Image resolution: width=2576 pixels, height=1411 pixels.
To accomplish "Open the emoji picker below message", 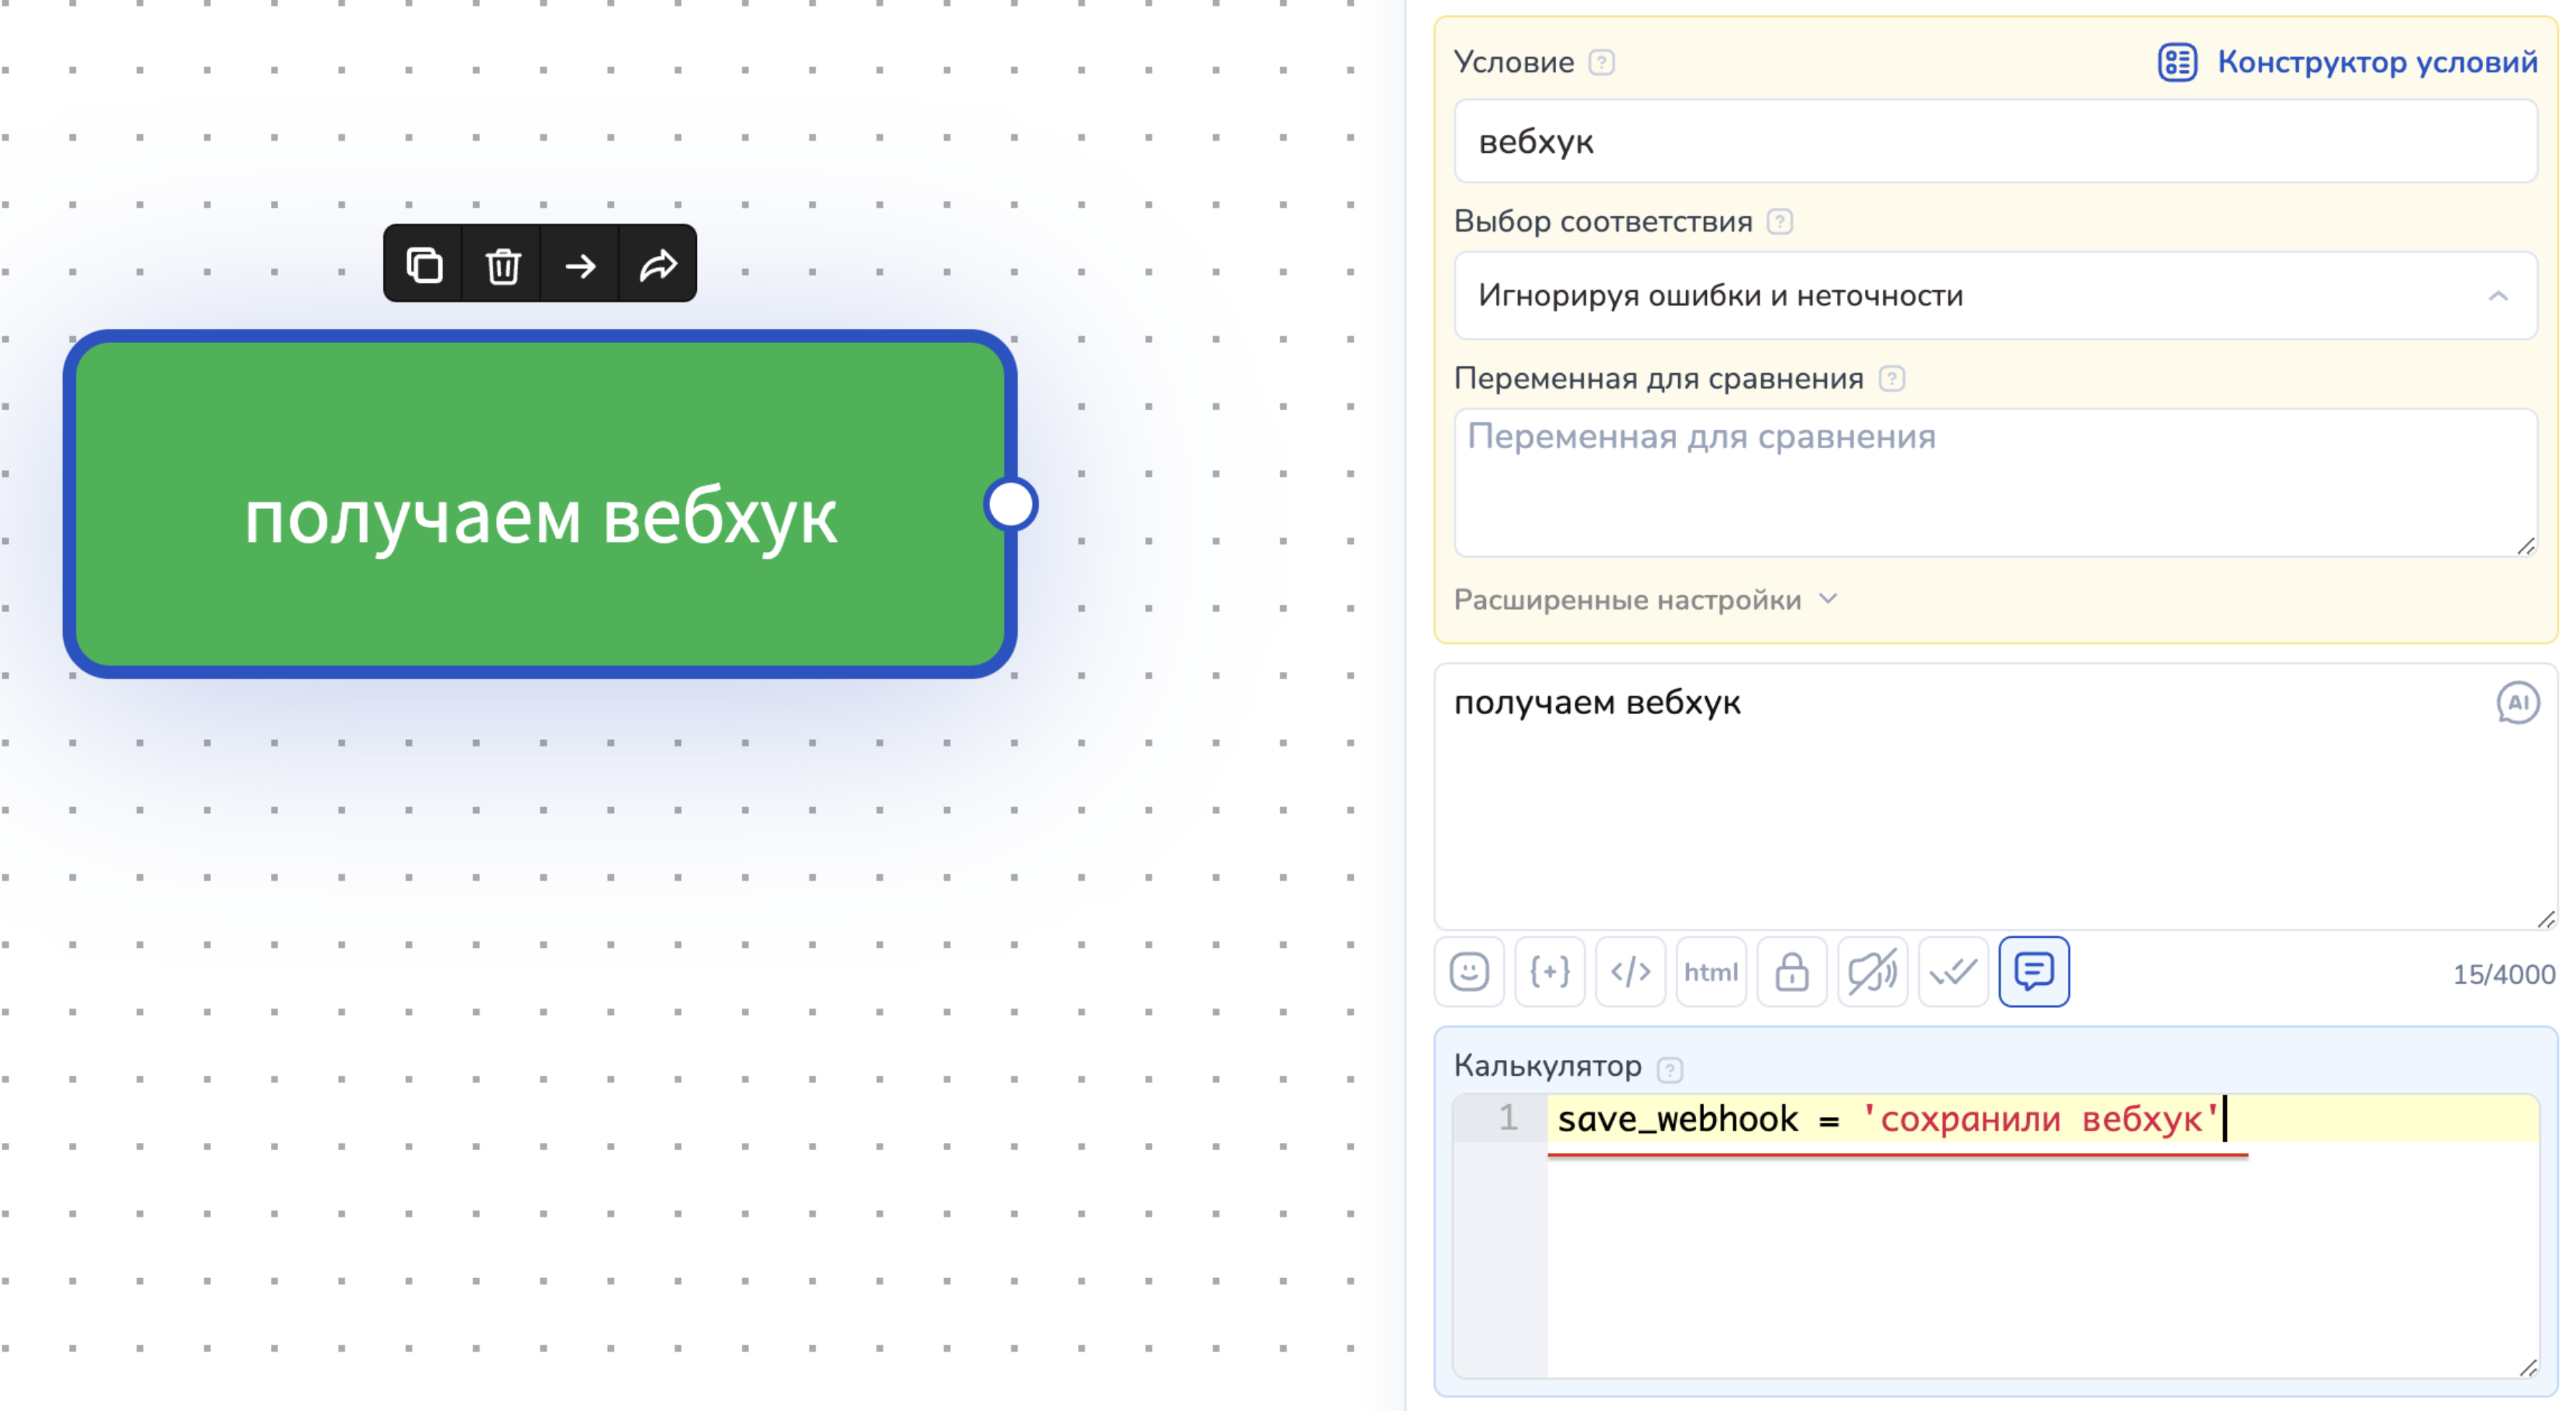I will point(1469,971).
